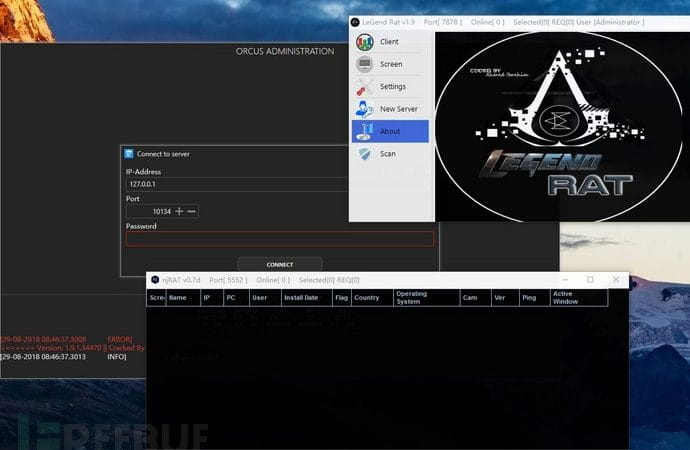This screenshot has height=450, width=690.
Task: Select the Scan label in LeGend Rat
Action: (x=388, y=154)
